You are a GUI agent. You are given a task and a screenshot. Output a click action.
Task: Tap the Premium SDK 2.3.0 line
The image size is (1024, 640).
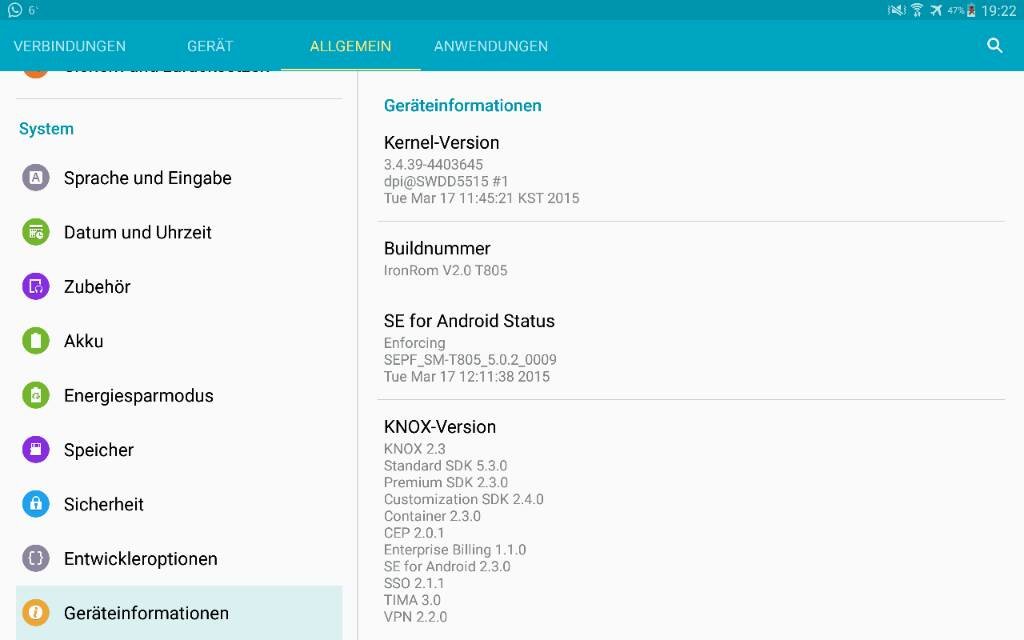coord(446,482)
